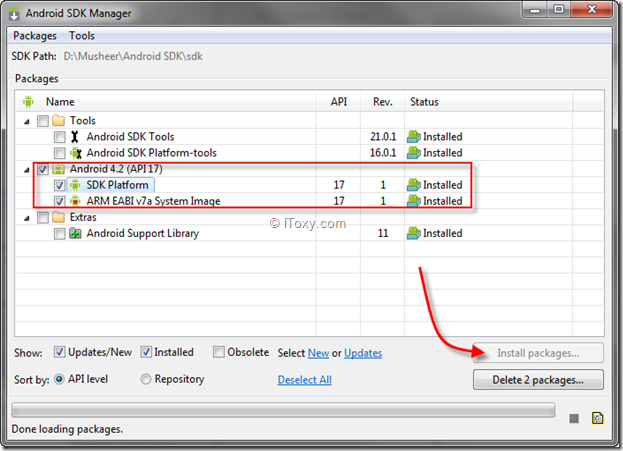Click the Name column header

click(x=166, y=102)
